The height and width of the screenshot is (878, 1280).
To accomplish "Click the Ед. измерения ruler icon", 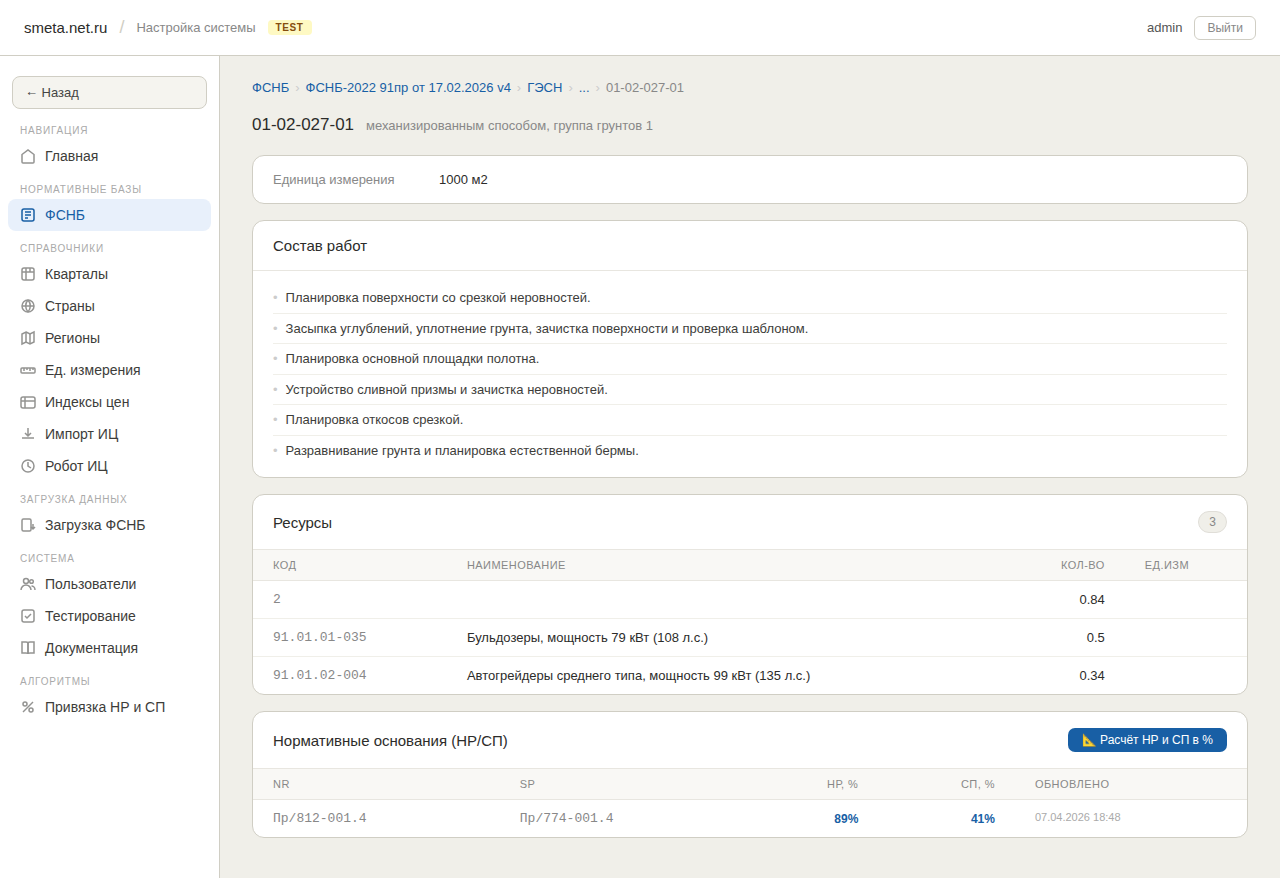I will [28, 369].
